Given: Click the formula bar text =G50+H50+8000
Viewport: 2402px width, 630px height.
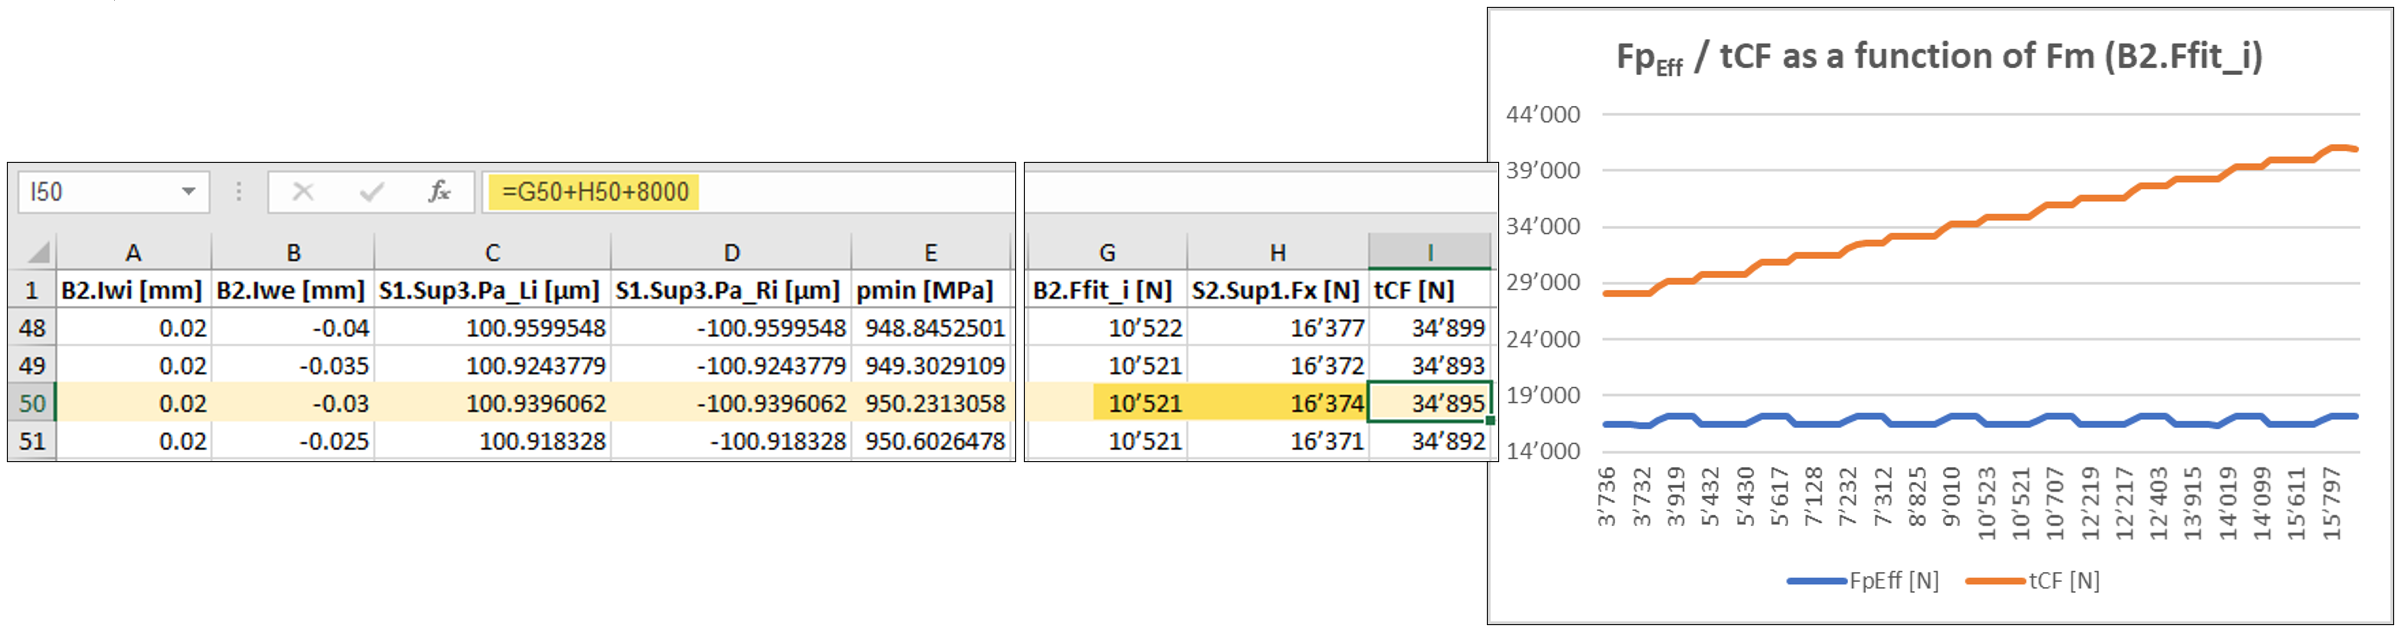Looking at the screenshot, I should (x=595, y=192).
